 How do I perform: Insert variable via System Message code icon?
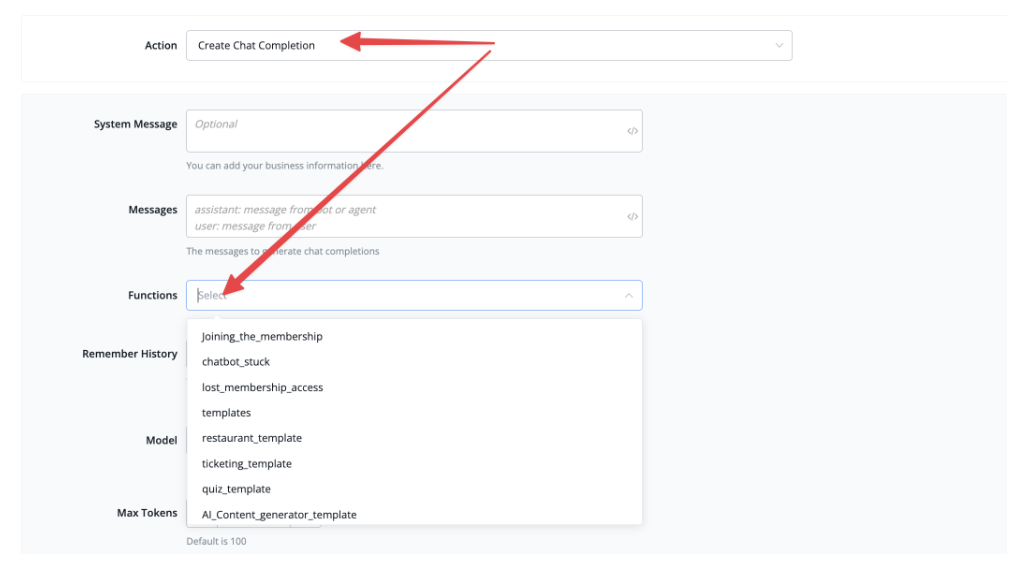coord(632,131)
